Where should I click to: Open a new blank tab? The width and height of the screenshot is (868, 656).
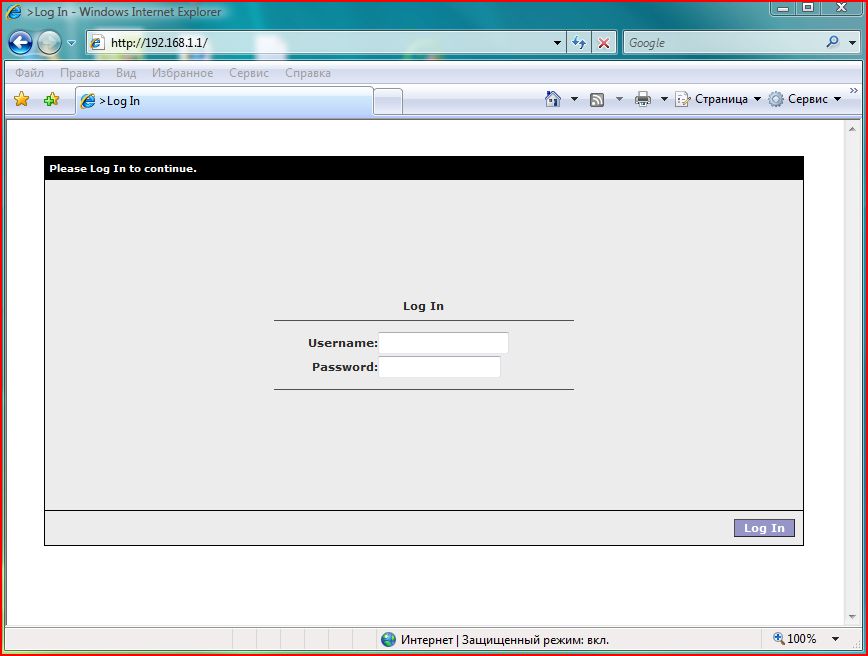point(388,102)
